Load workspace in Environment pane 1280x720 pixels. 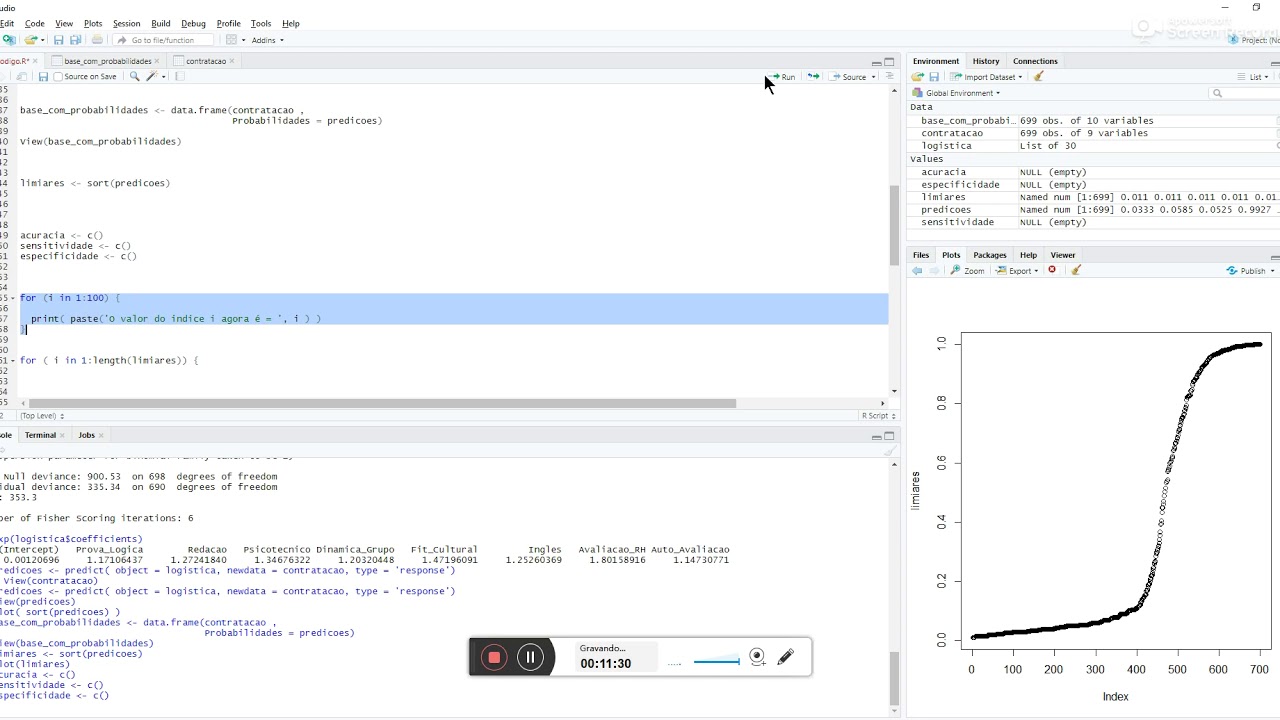point(917,77)
